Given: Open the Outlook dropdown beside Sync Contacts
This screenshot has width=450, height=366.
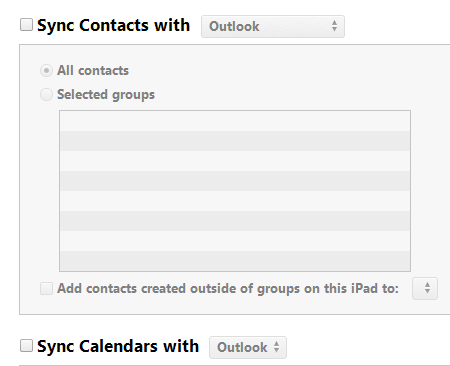Looking at the screenshot, I should pyautogui.click(x=273, y=26).
